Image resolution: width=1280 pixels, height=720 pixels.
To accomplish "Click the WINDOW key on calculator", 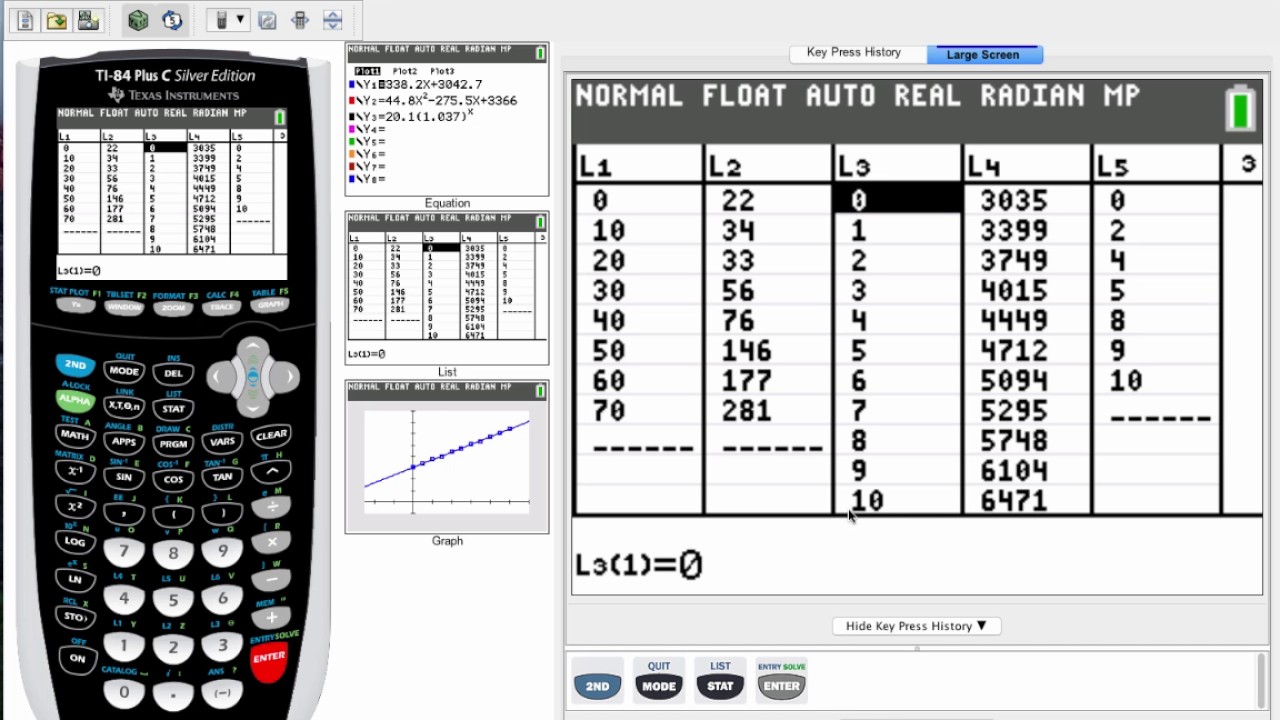I will click(124, 307).
